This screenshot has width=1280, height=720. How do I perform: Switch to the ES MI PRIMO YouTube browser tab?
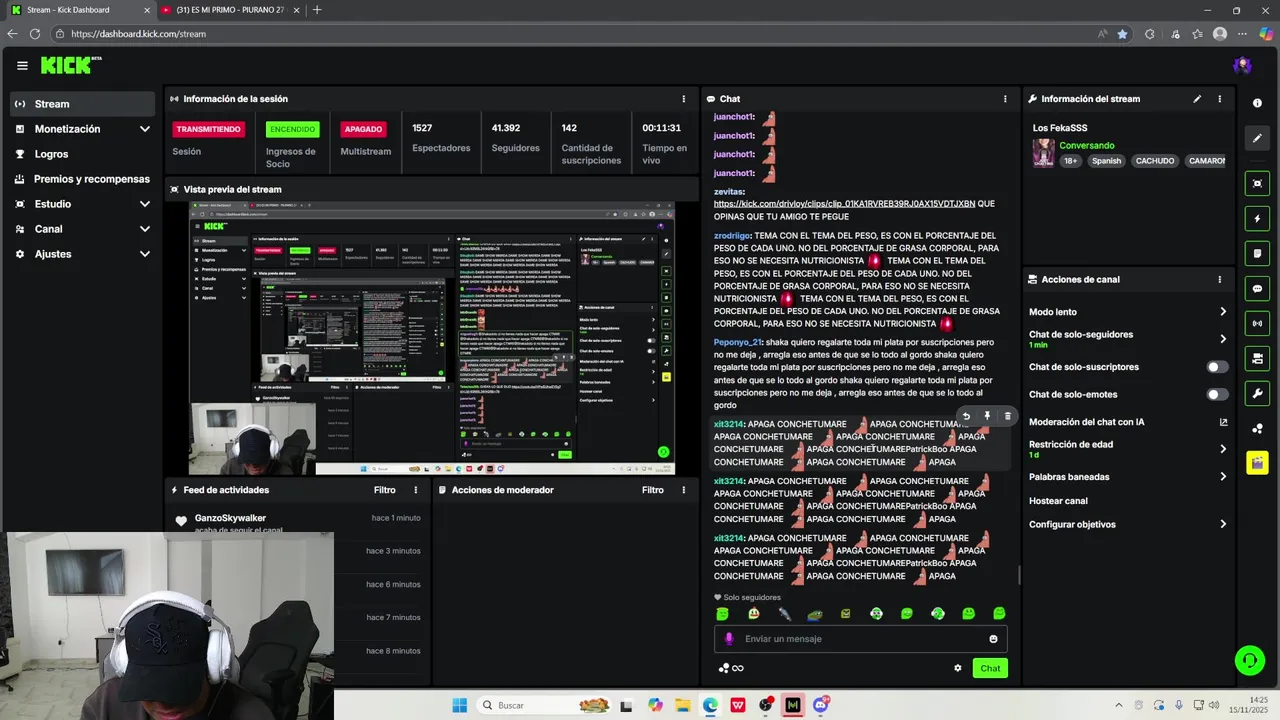pyautogui.click(x=230, y=10)
